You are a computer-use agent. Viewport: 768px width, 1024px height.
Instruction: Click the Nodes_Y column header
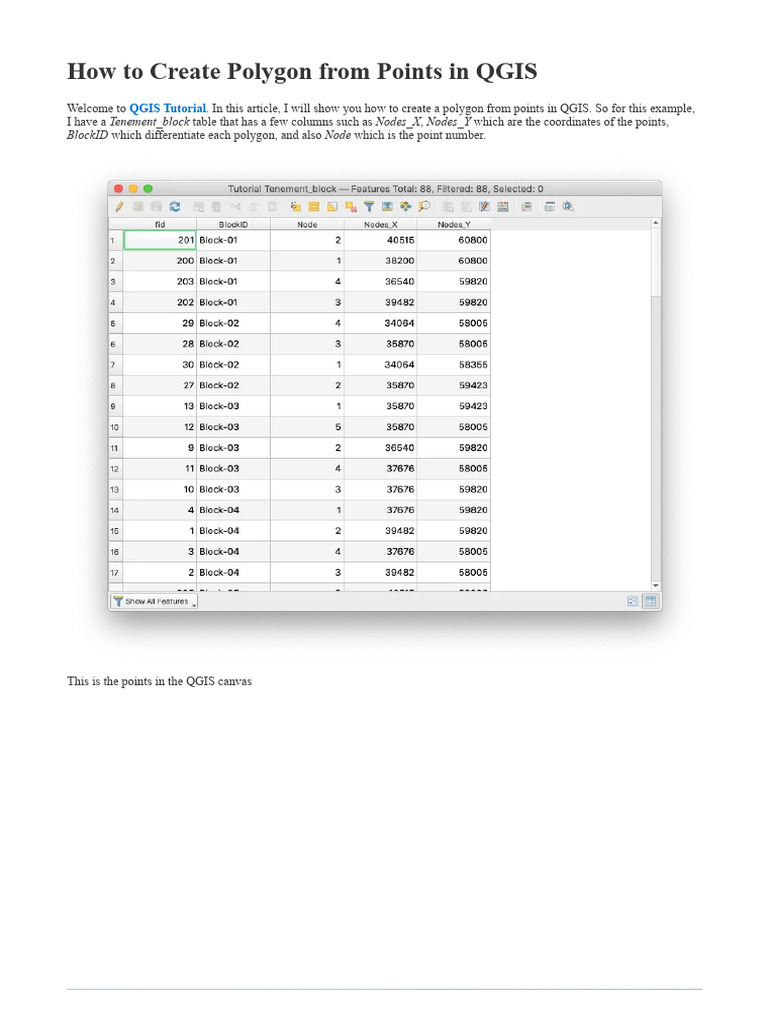click(x=454, y=224)
